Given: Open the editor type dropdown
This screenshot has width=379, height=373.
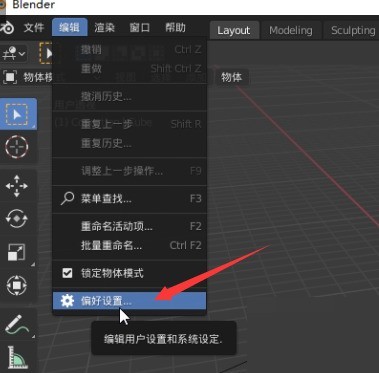Looking at the screenshot, I should (14, 53).
